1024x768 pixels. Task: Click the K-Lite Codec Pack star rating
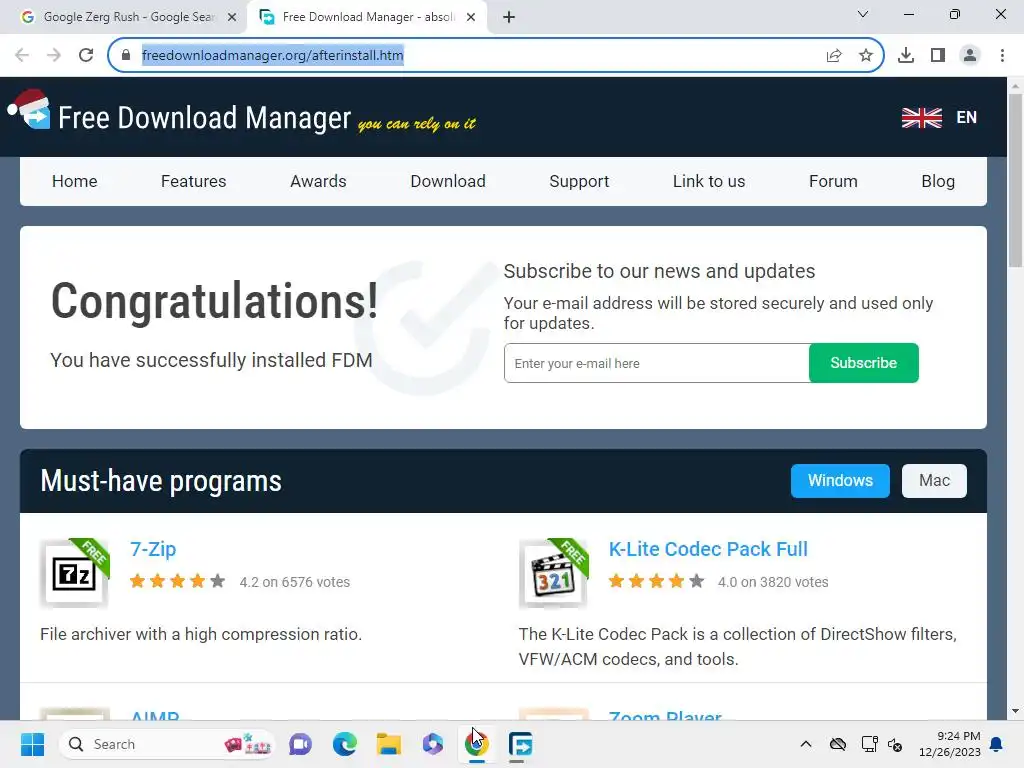656,581
